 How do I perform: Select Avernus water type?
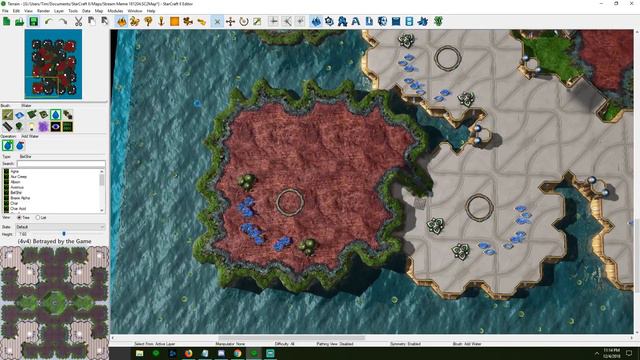[x=17, y=187]
